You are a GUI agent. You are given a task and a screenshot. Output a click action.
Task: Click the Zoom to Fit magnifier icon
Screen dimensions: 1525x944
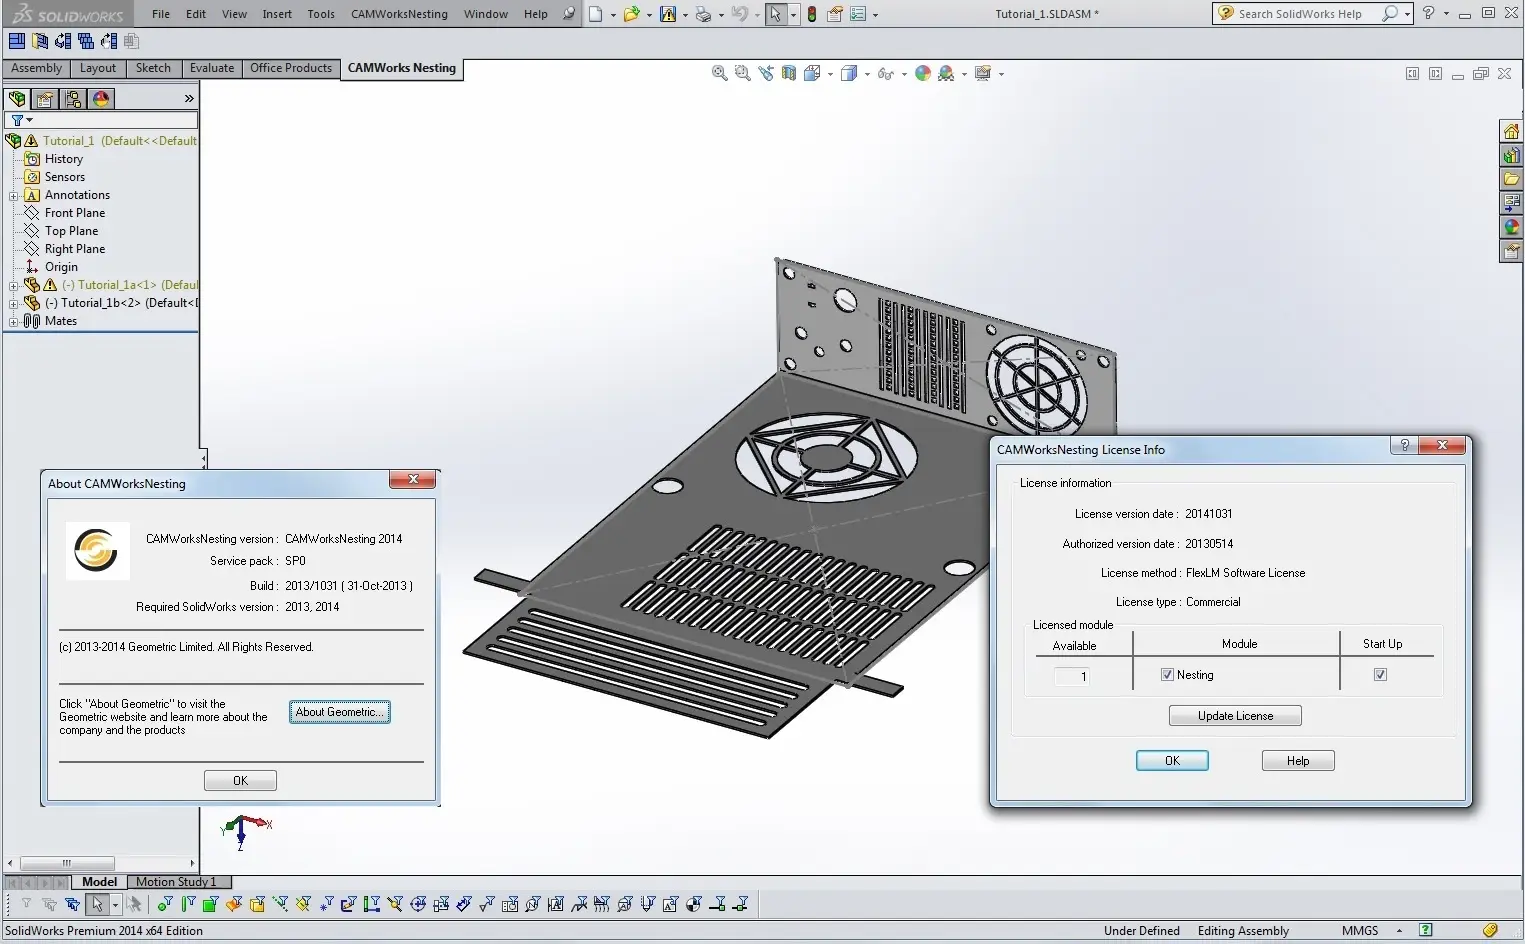(x=719, y=73)
